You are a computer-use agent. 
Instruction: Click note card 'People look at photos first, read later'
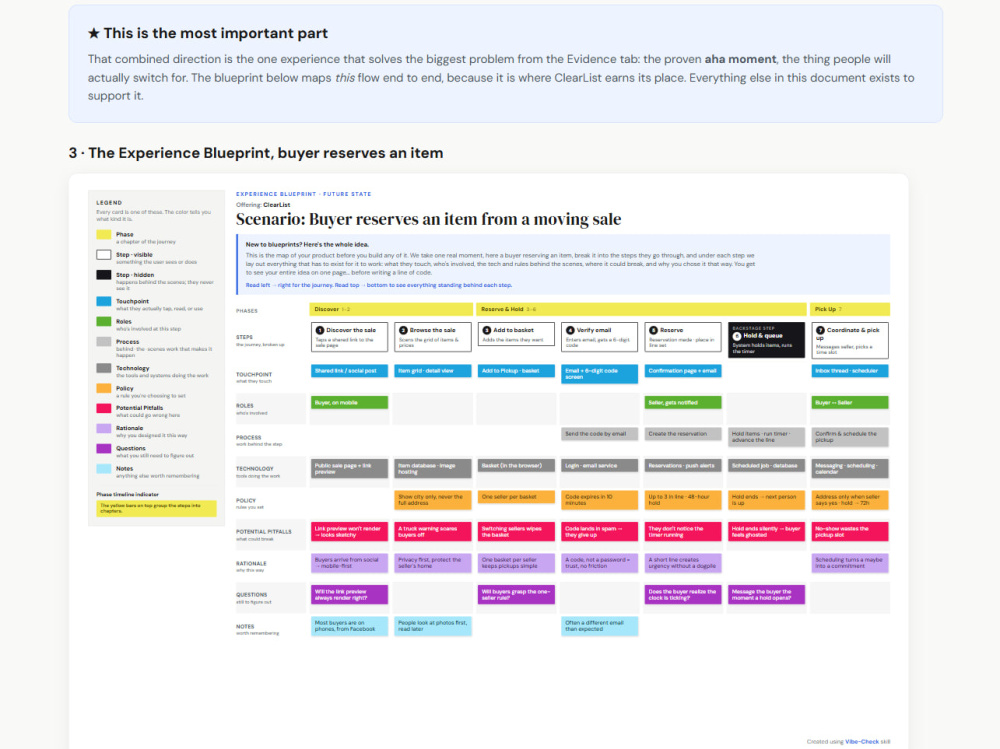(433, 627)
